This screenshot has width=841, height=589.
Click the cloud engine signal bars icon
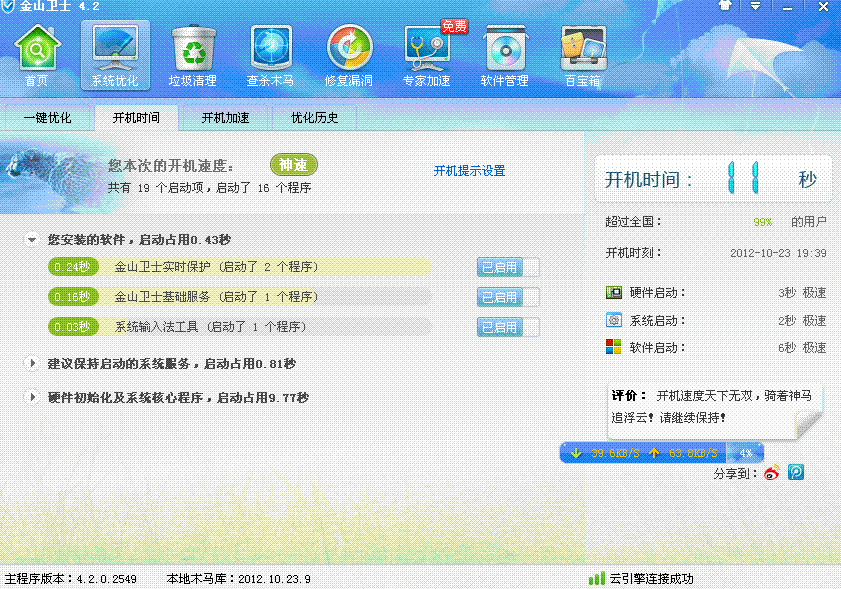pos(596,578)
